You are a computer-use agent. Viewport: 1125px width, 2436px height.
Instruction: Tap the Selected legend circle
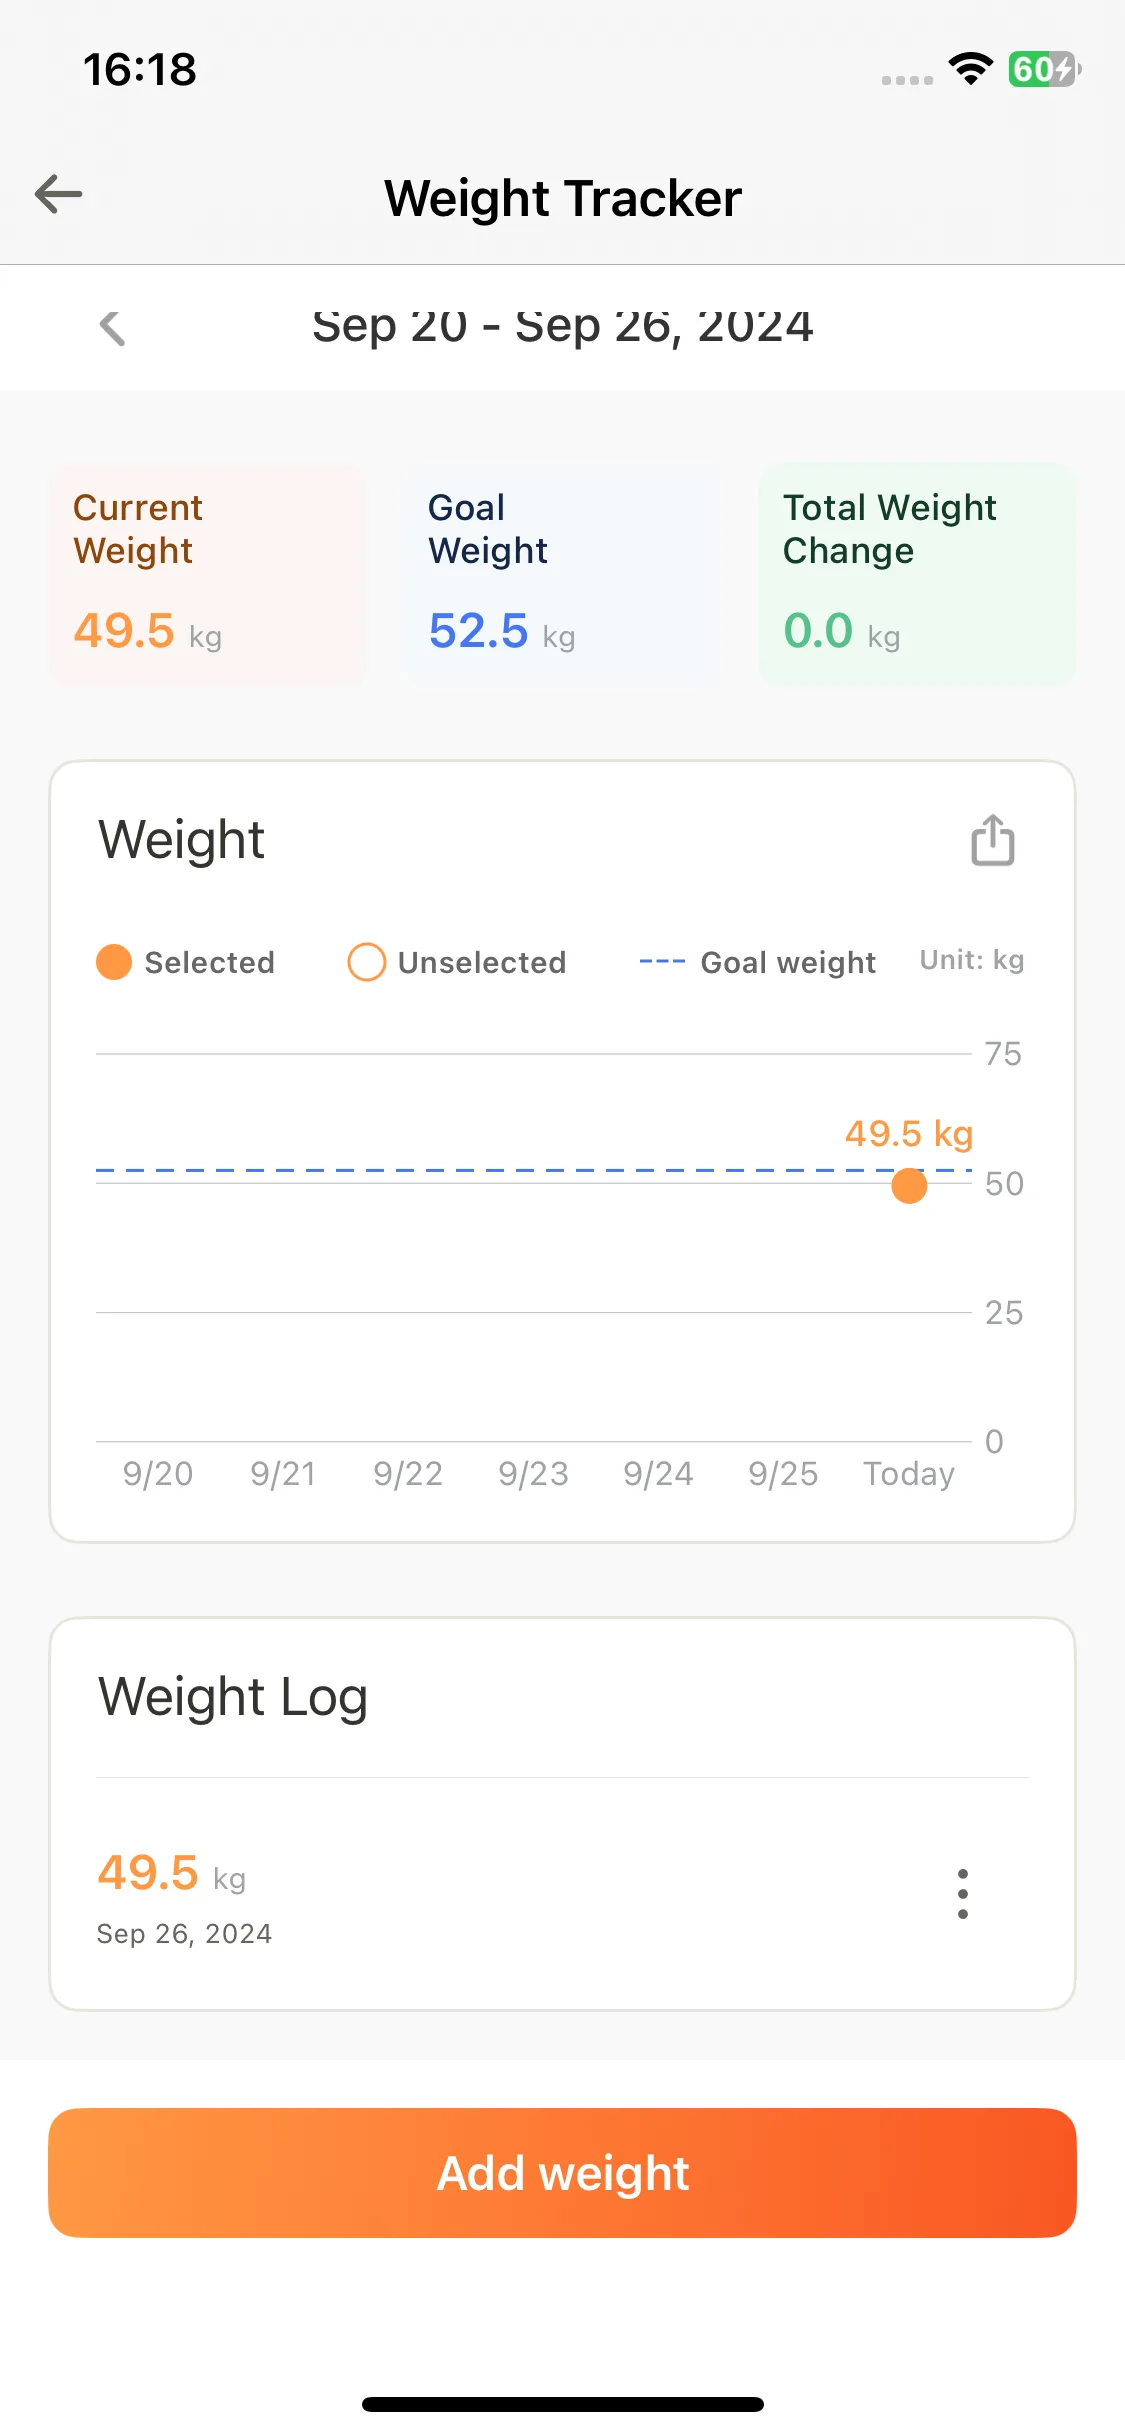point(114,962)
